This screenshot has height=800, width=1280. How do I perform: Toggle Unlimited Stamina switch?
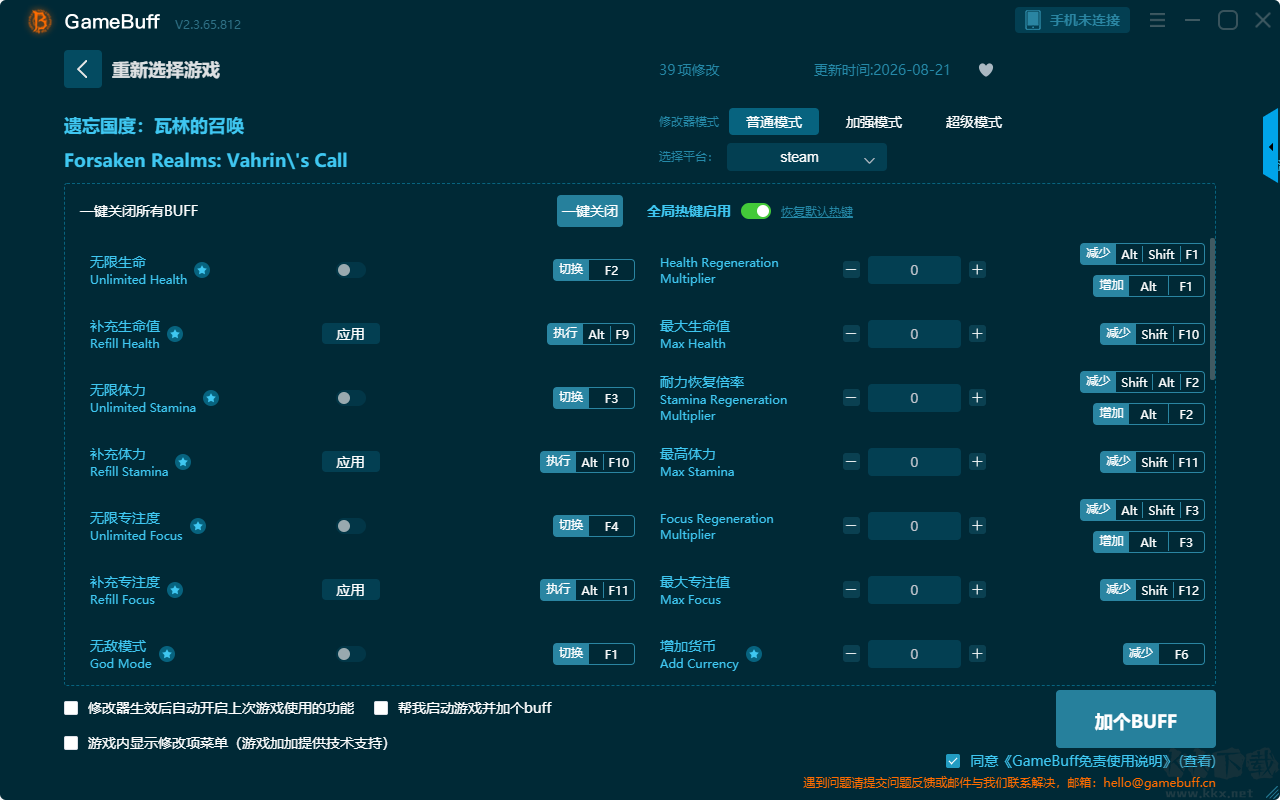[351, 398]
